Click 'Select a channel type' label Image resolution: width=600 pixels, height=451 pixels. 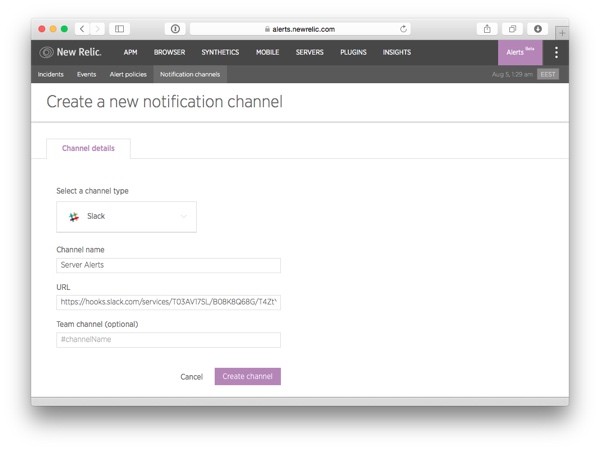click(x=92, y=191)
